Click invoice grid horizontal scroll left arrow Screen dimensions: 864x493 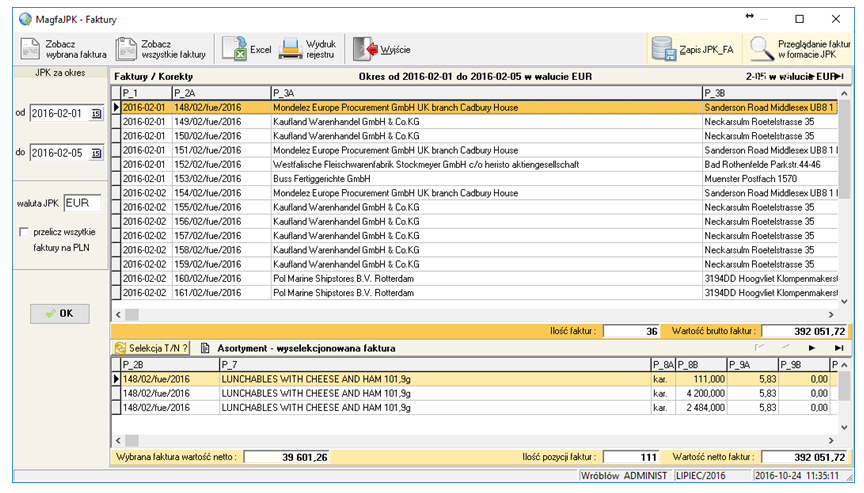(118, 315)
